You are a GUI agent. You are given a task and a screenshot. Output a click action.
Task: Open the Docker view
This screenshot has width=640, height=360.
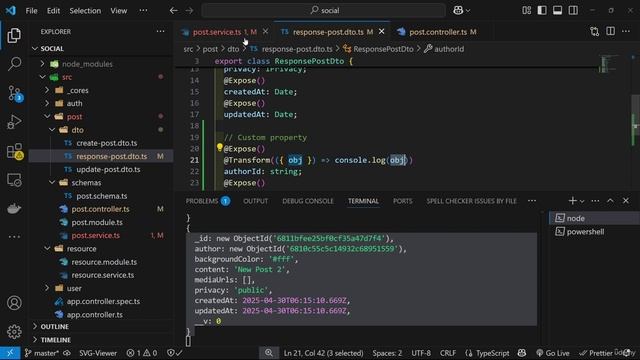[x=14, y=209]
